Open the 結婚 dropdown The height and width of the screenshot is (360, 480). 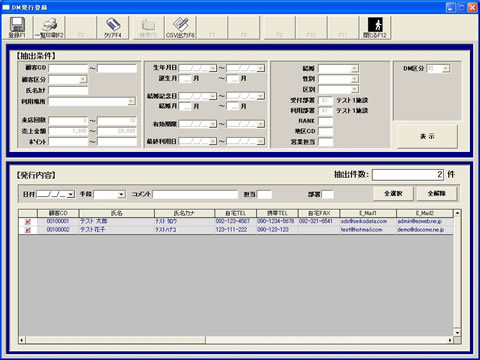click(x=355, y=69)
